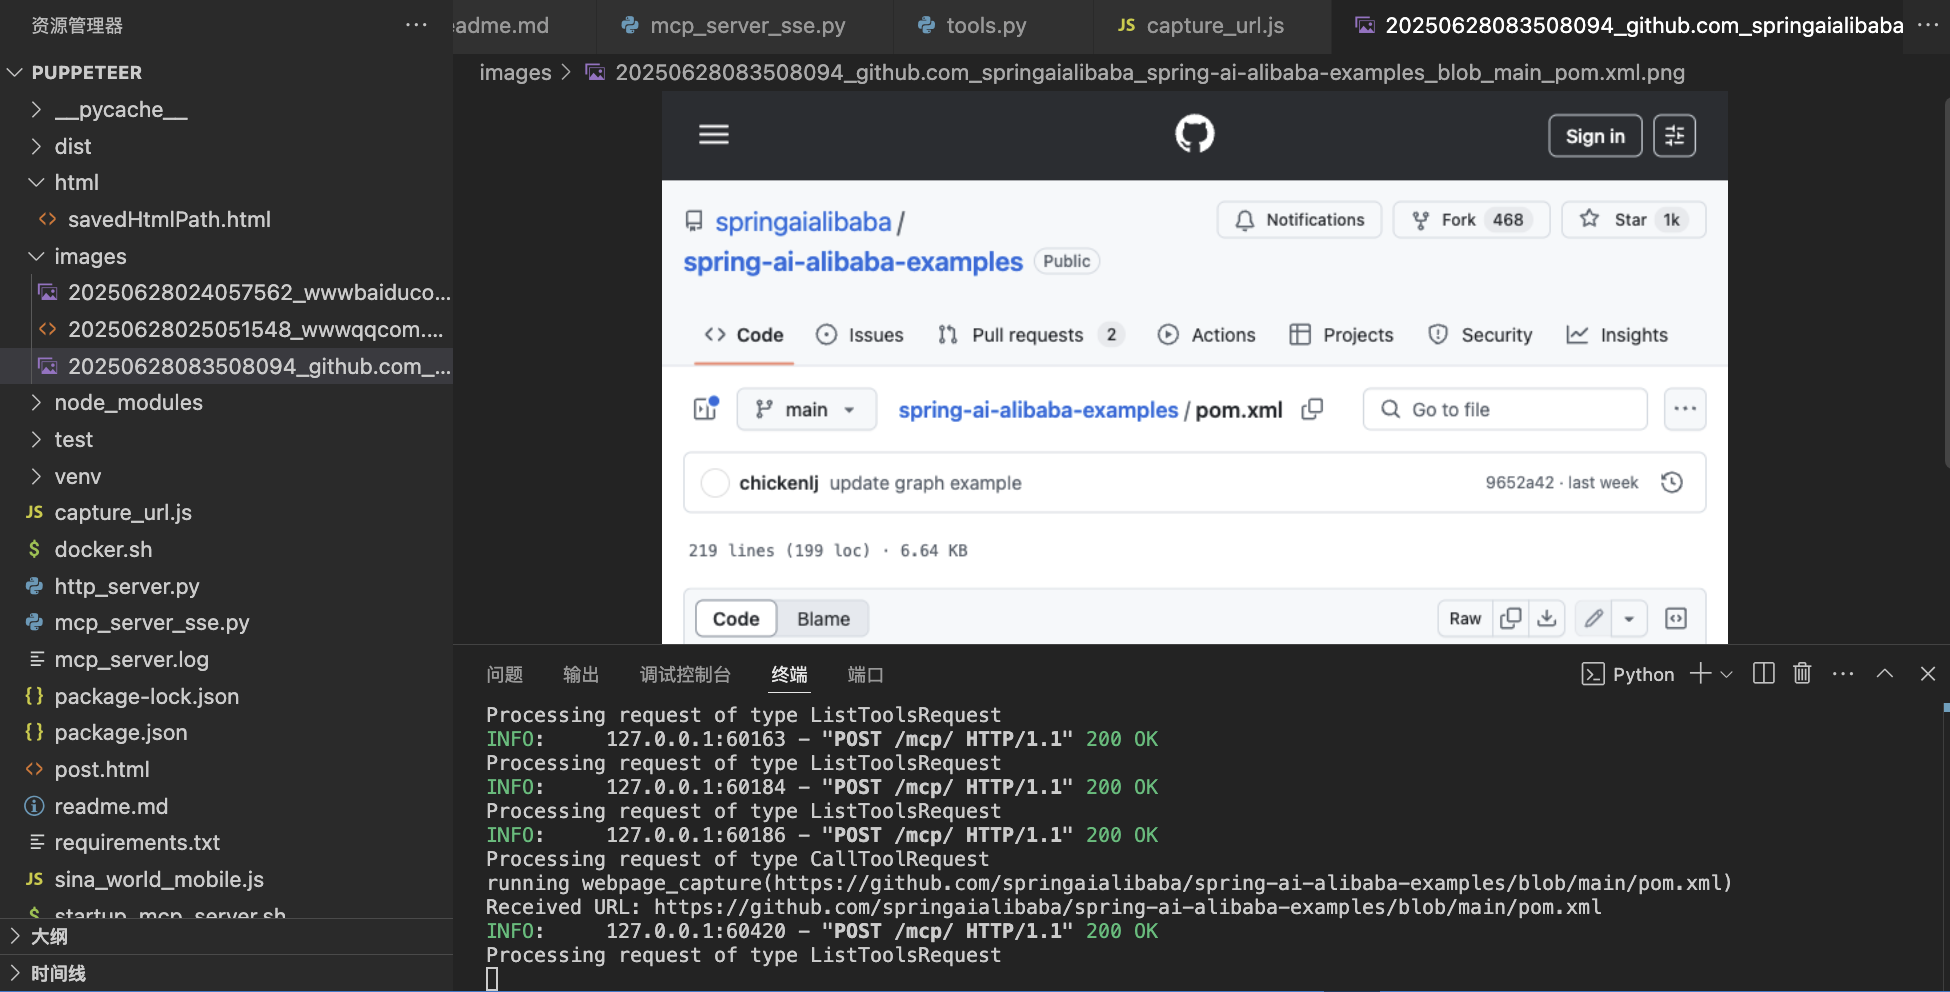Collapse the PUPPETEER root folder
Screen dimensions: 1950x992
(x=15, y=73)
